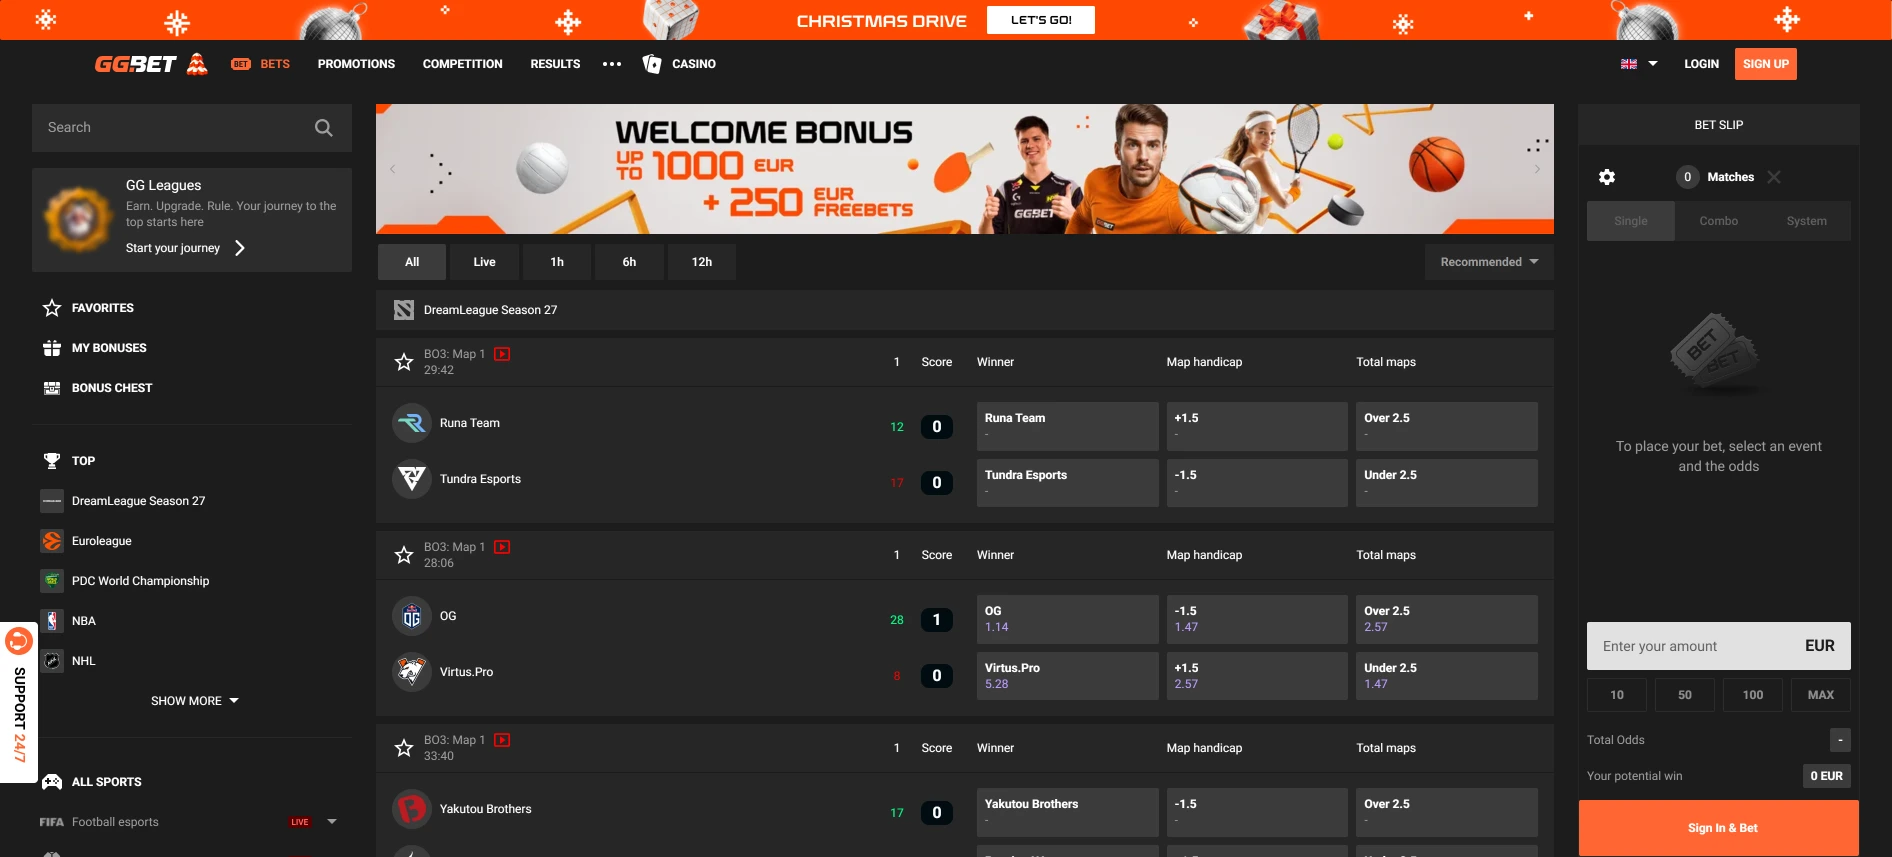1892x857 pixels.
Task: Select the Live filter tab
Action: pyautogui.click(x=484, y=262)
